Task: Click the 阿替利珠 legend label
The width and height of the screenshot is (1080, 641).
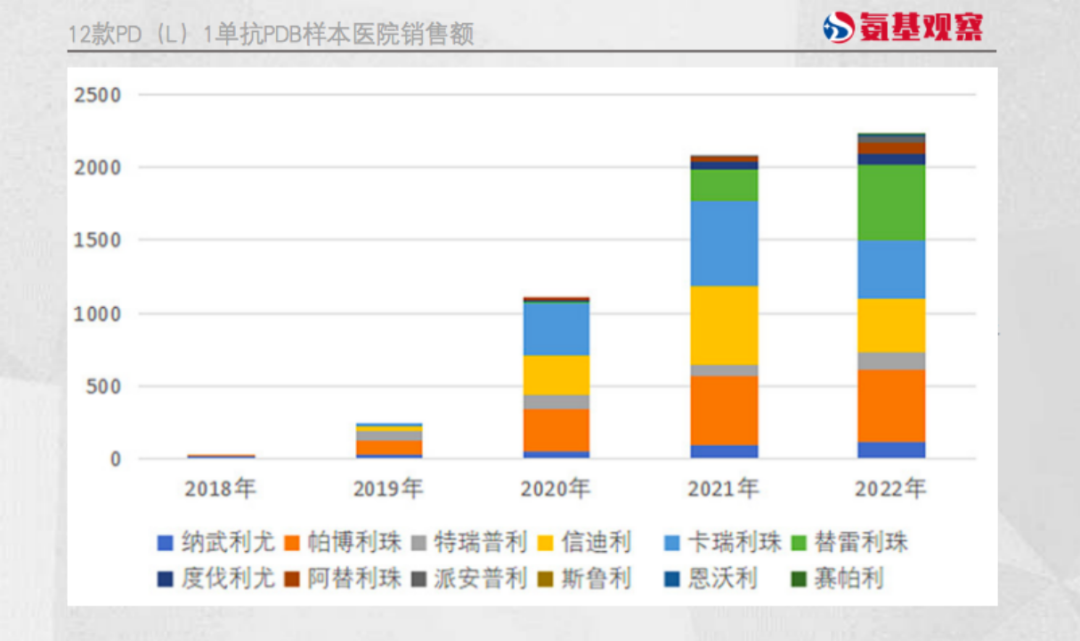Action: [x=355, y=578]
